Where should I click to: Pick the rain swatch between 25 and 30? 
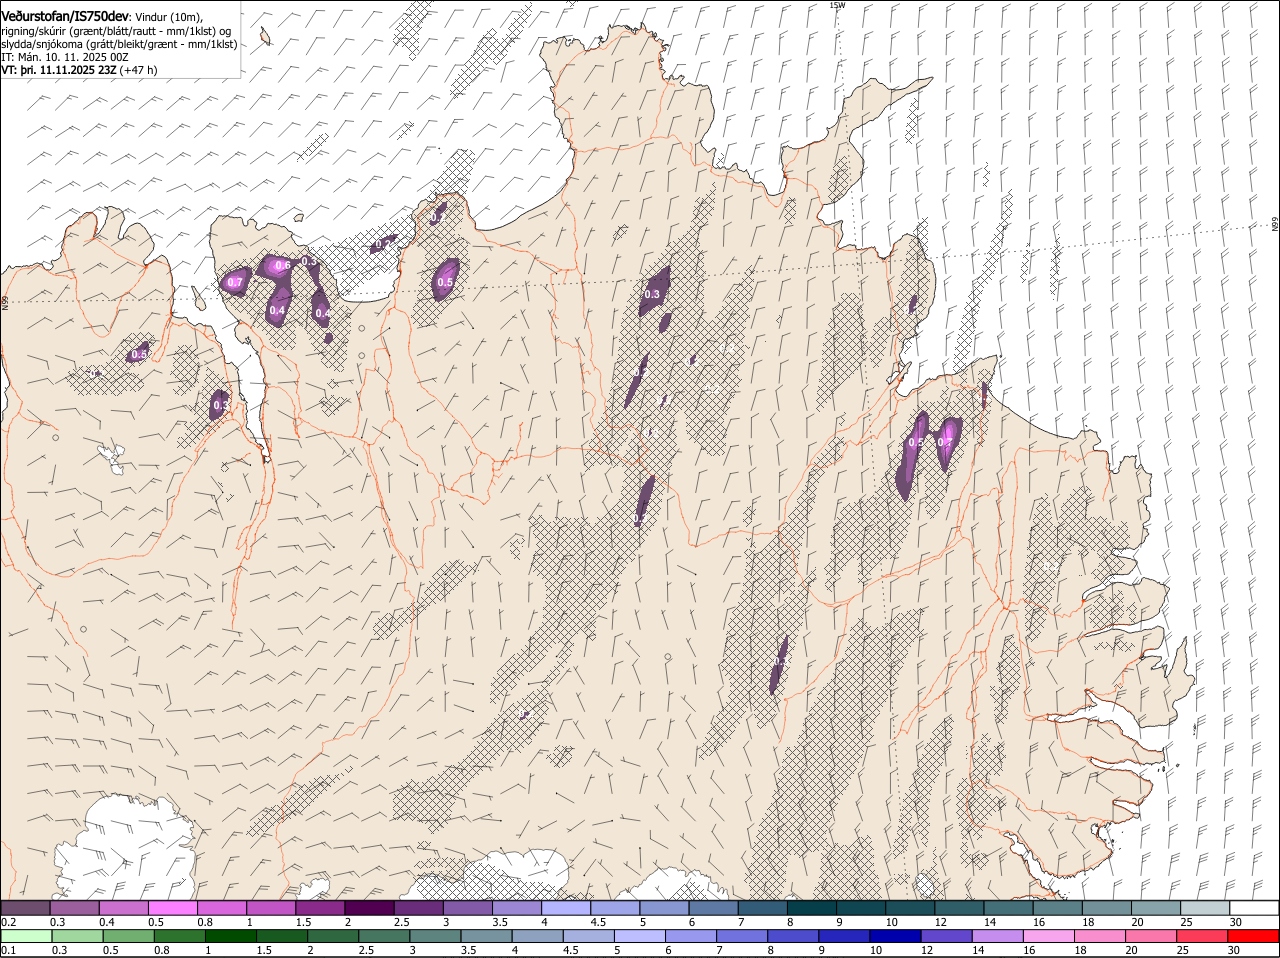[x=1204, y=936]
